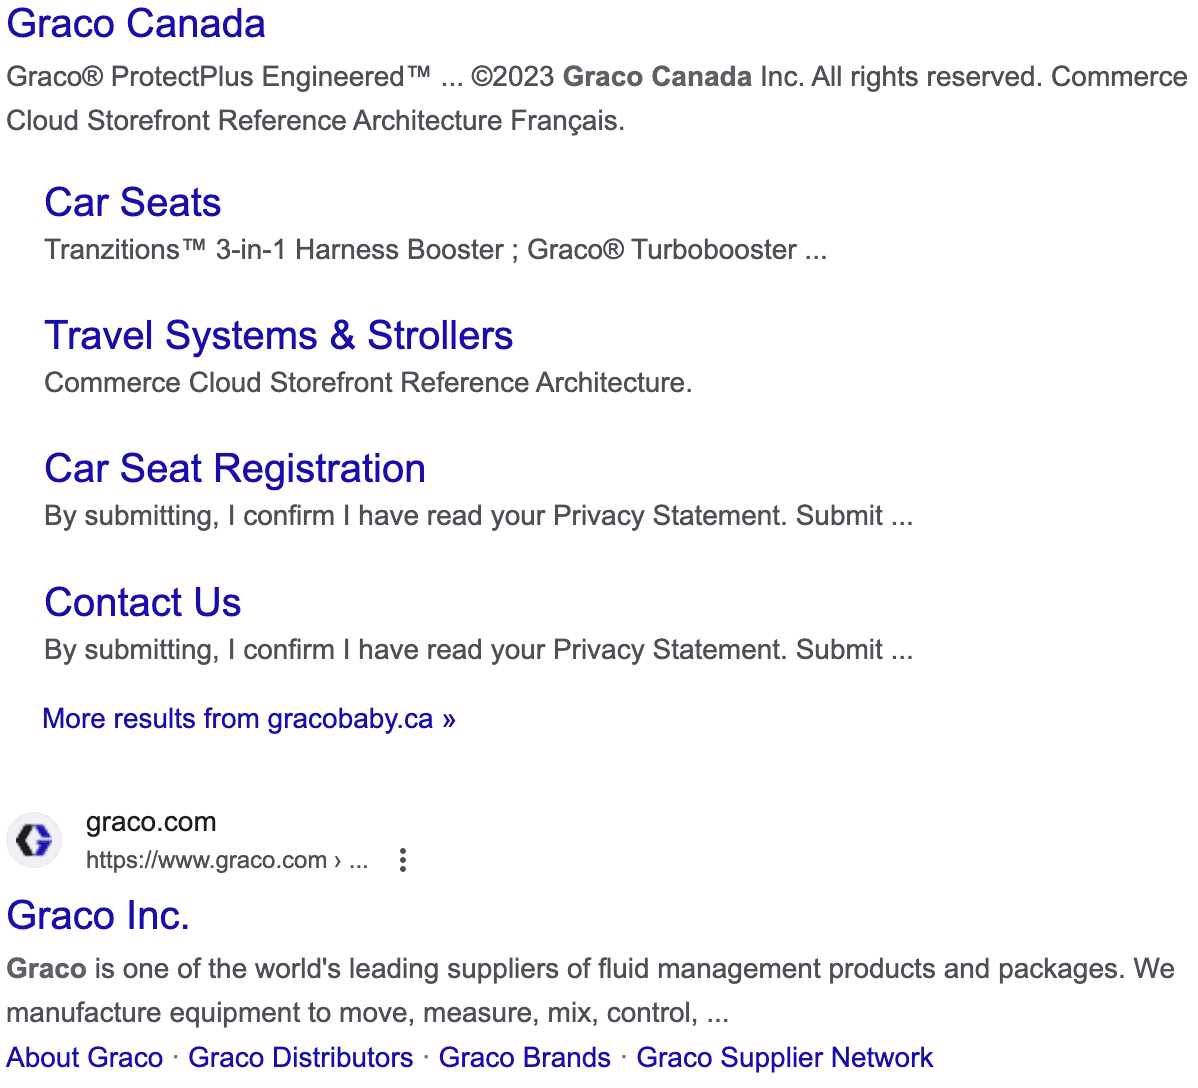
Task: Open the three-dot options for graco.com result
Action: pos(402,860)
